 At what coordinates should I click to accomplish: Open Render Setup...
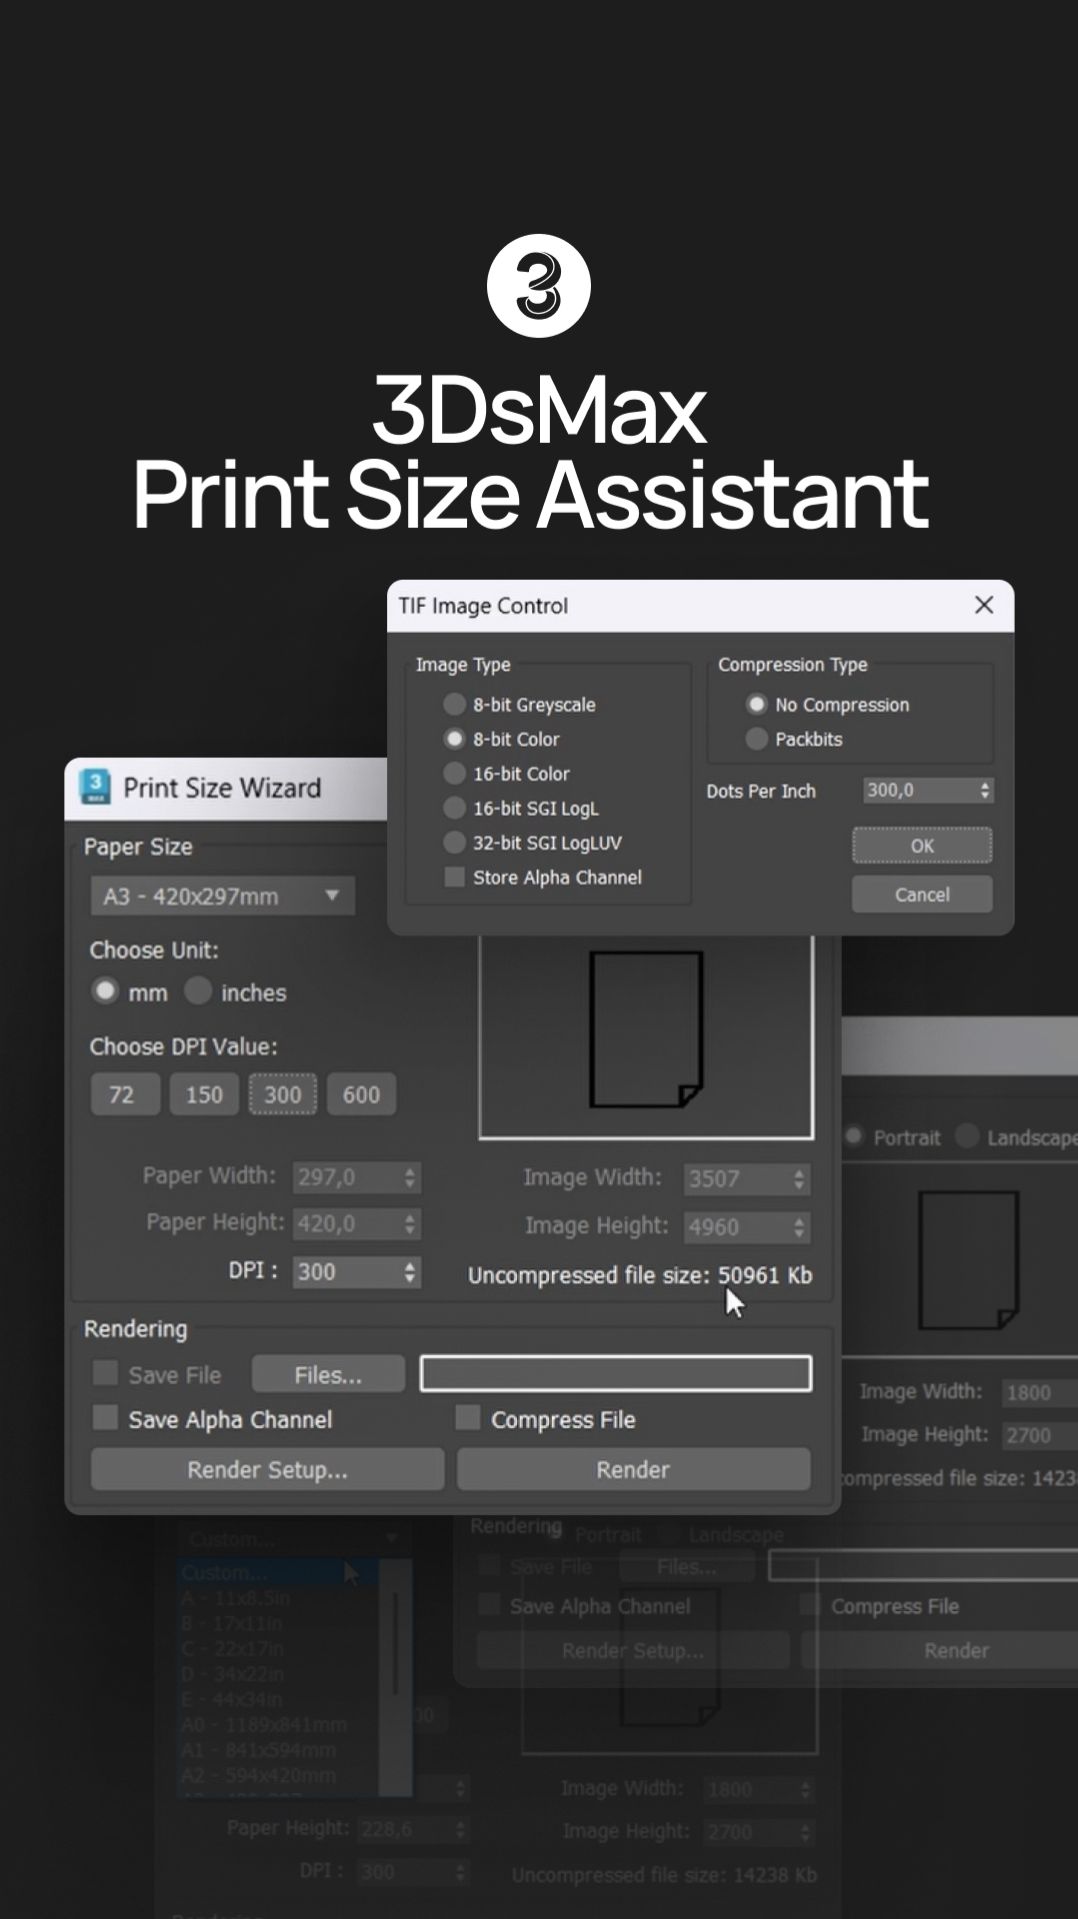(x=267, y=1469)
